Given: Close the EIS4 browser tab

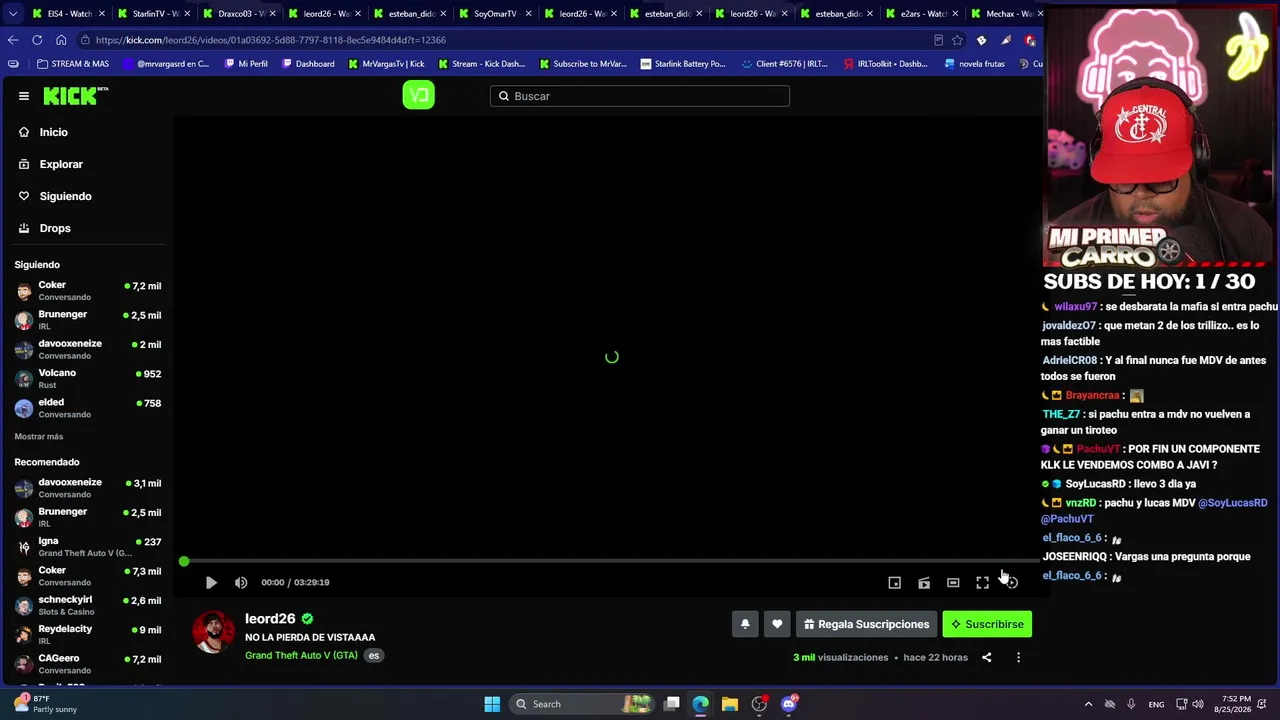Looking at the screenshot, I should click(x=102, y=14).
